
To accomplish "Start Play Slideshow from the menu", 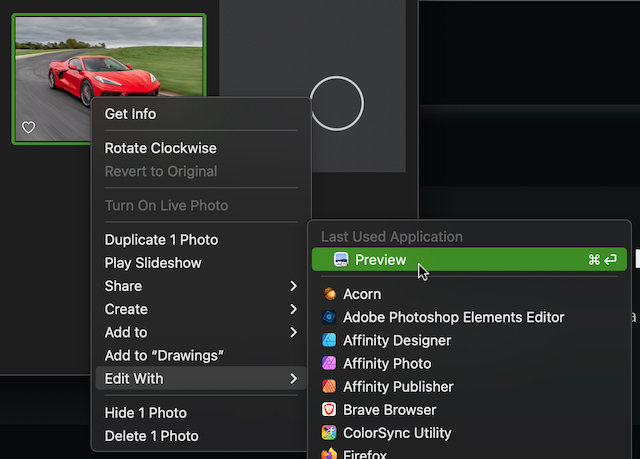I will pos(200,263).
